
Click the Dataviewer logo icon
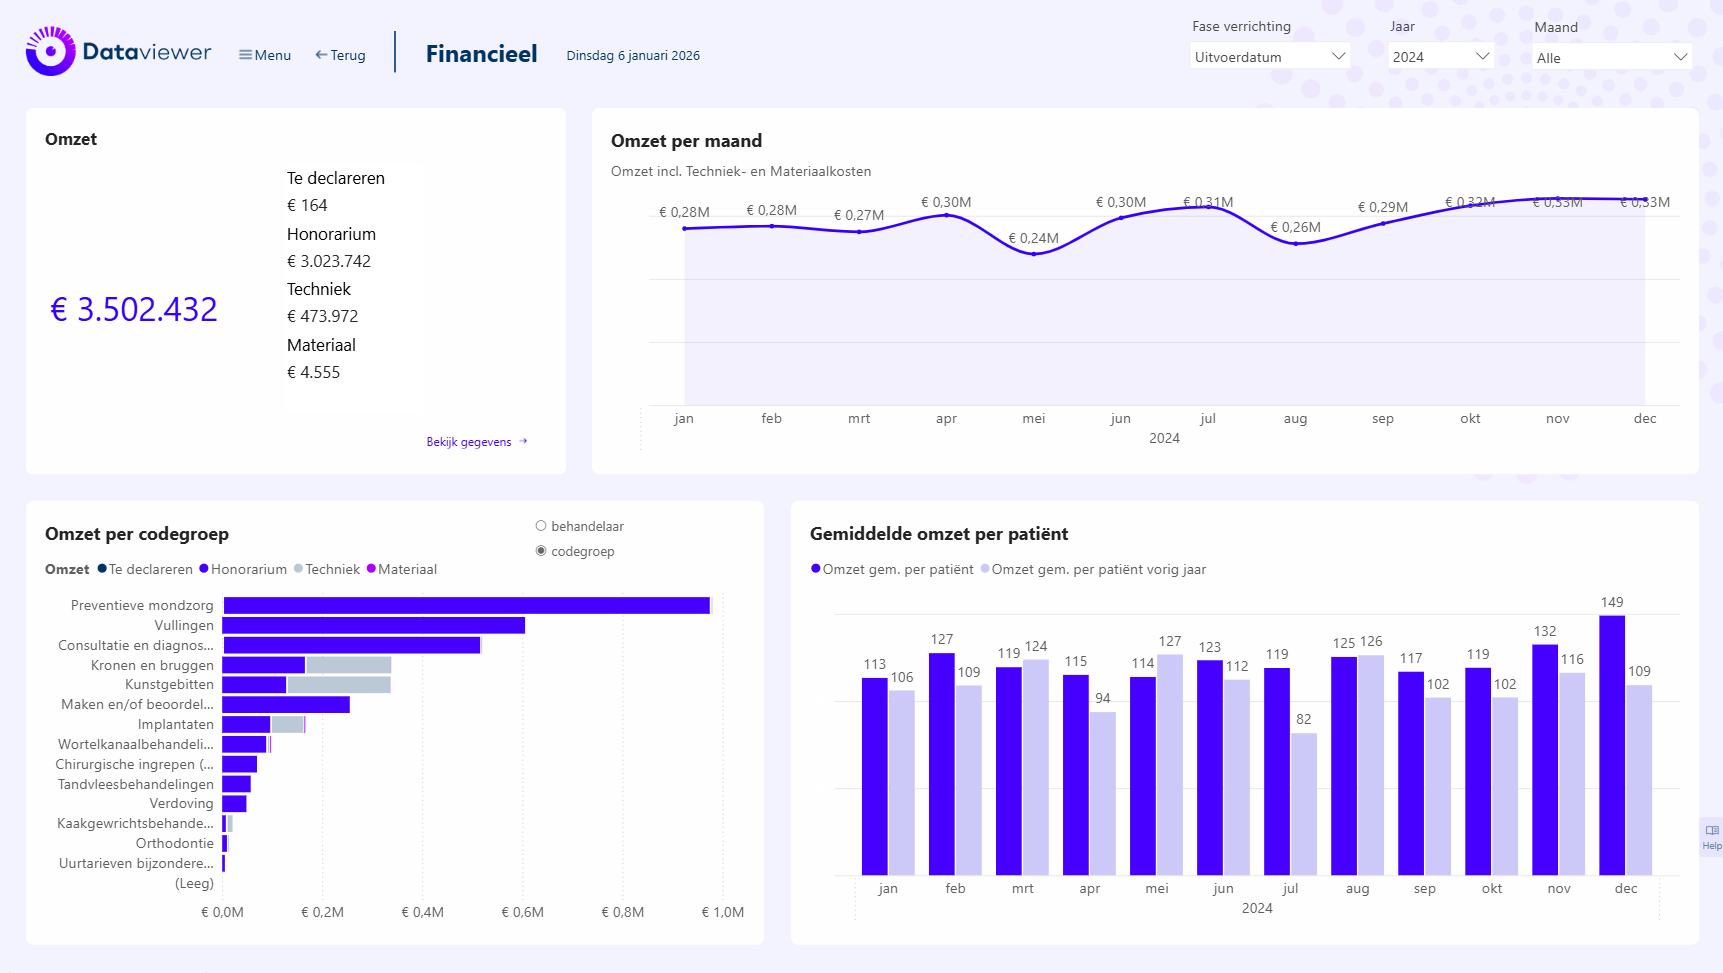(x=50, y=52)
